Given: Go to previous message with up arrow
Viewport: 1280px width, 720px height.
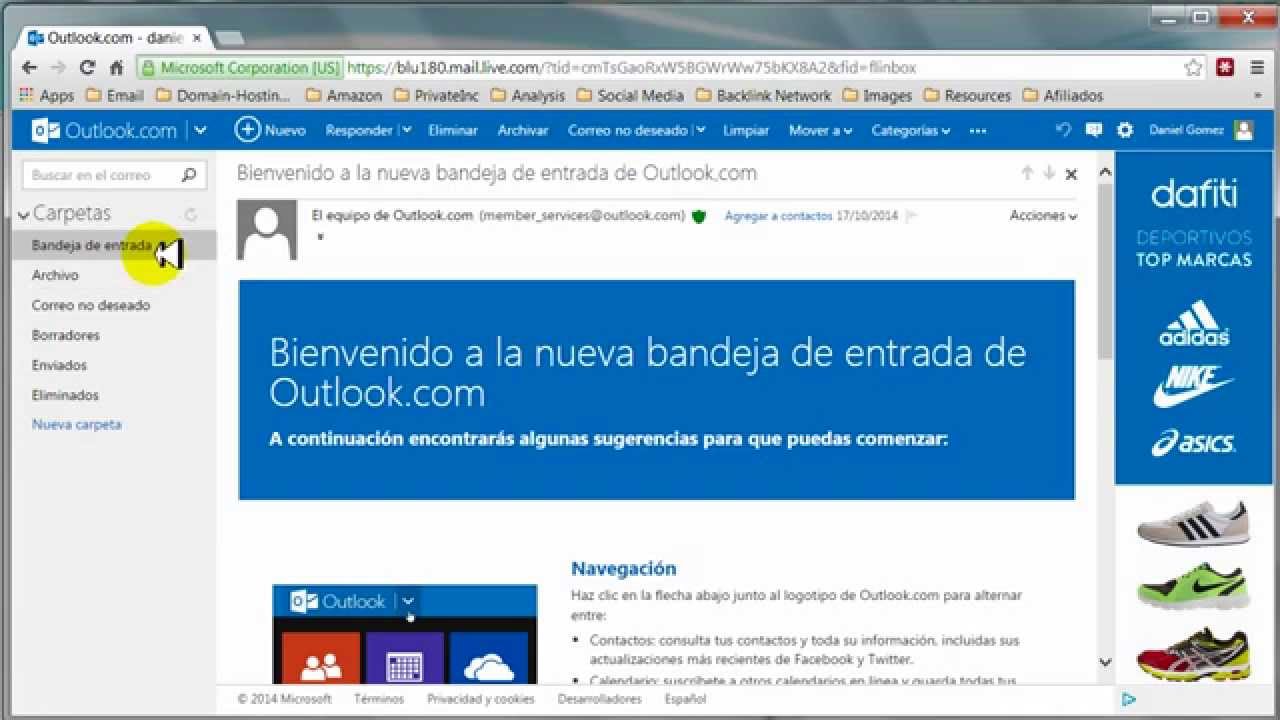Looking at the screenshot, I should (x=1027, y=173).
